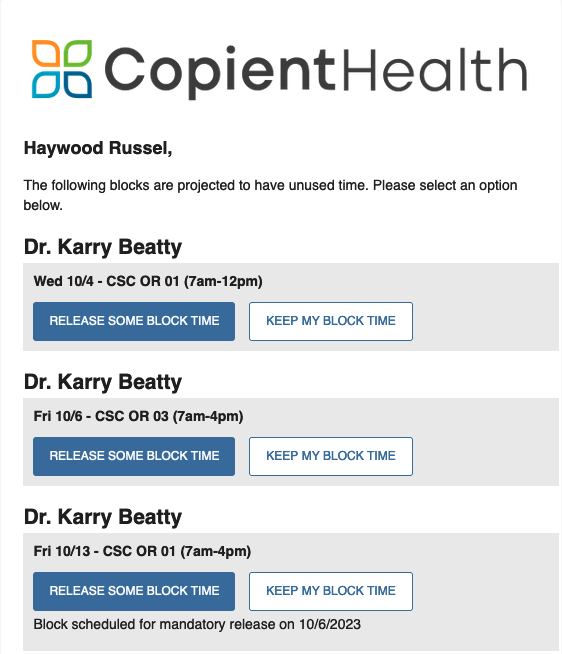Click the Haywood Russel greeting text
The width and height of the screenshot is (562, 654).
coord(98,148)
